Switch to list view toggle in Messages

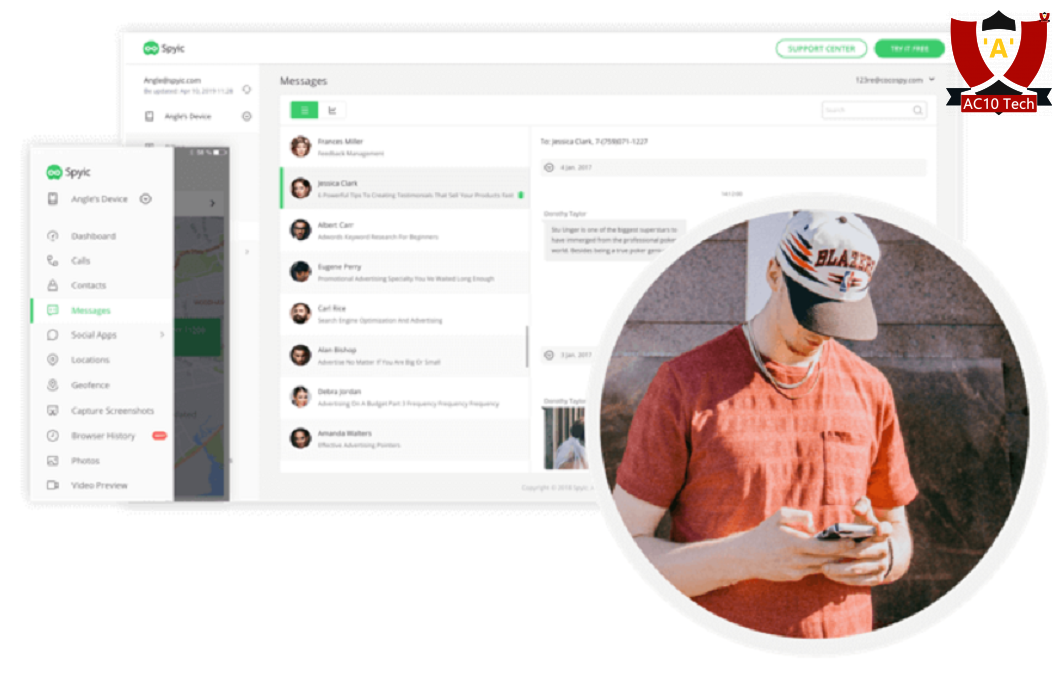[x=304, y=110]
